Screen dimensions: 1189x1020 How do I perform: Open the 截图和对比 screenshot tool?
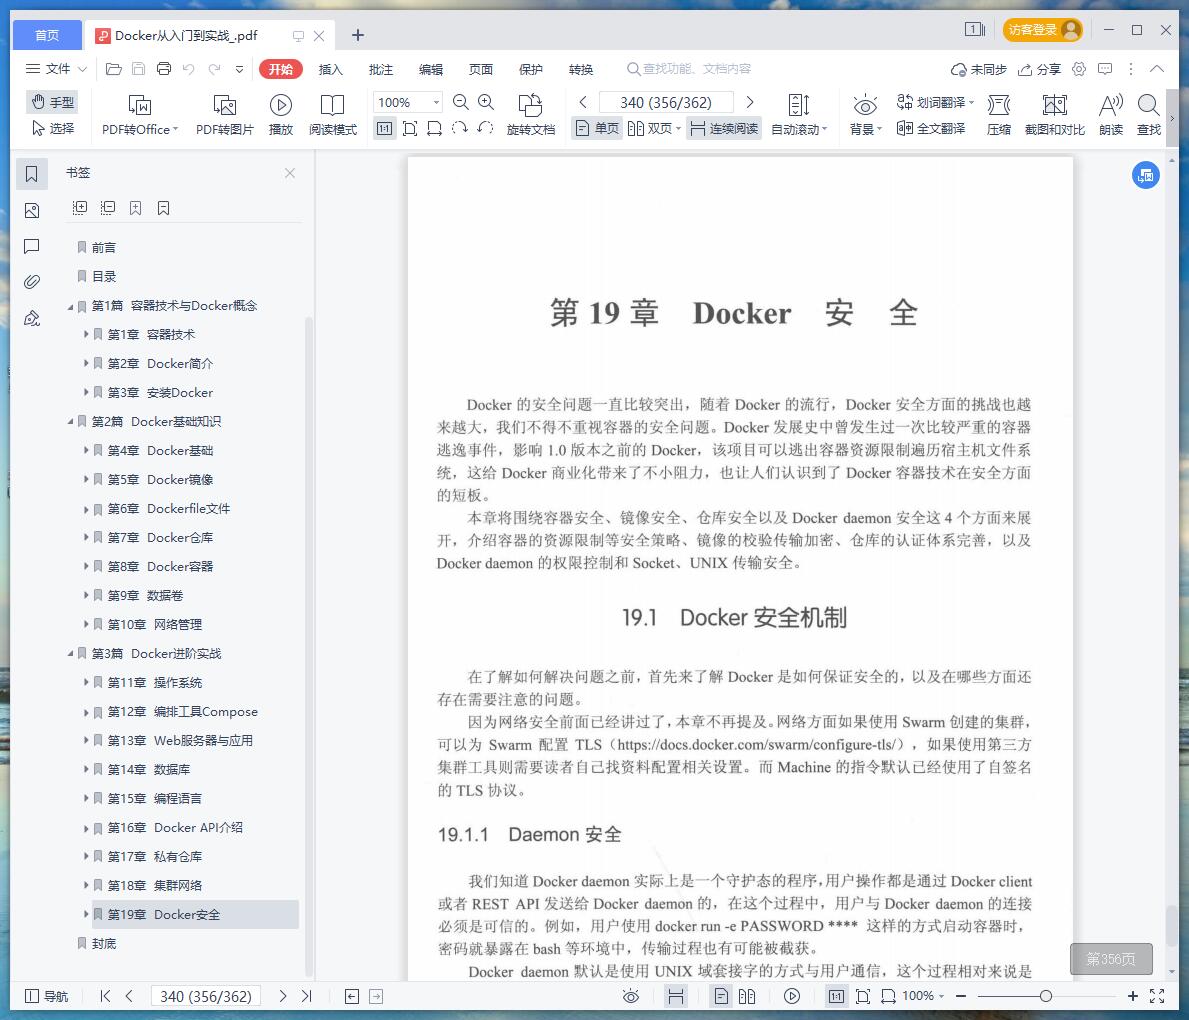[1055, 115]
